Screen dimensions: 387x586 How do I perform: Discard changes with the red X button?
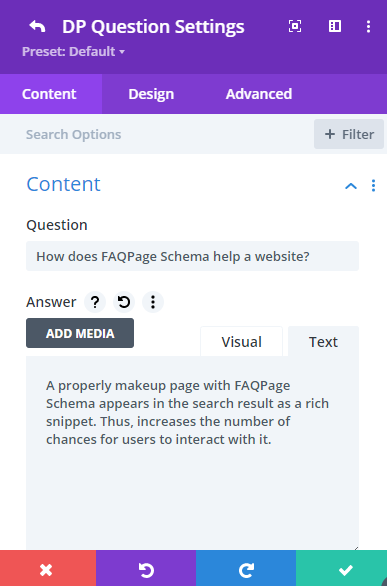[x=48, y=568]
